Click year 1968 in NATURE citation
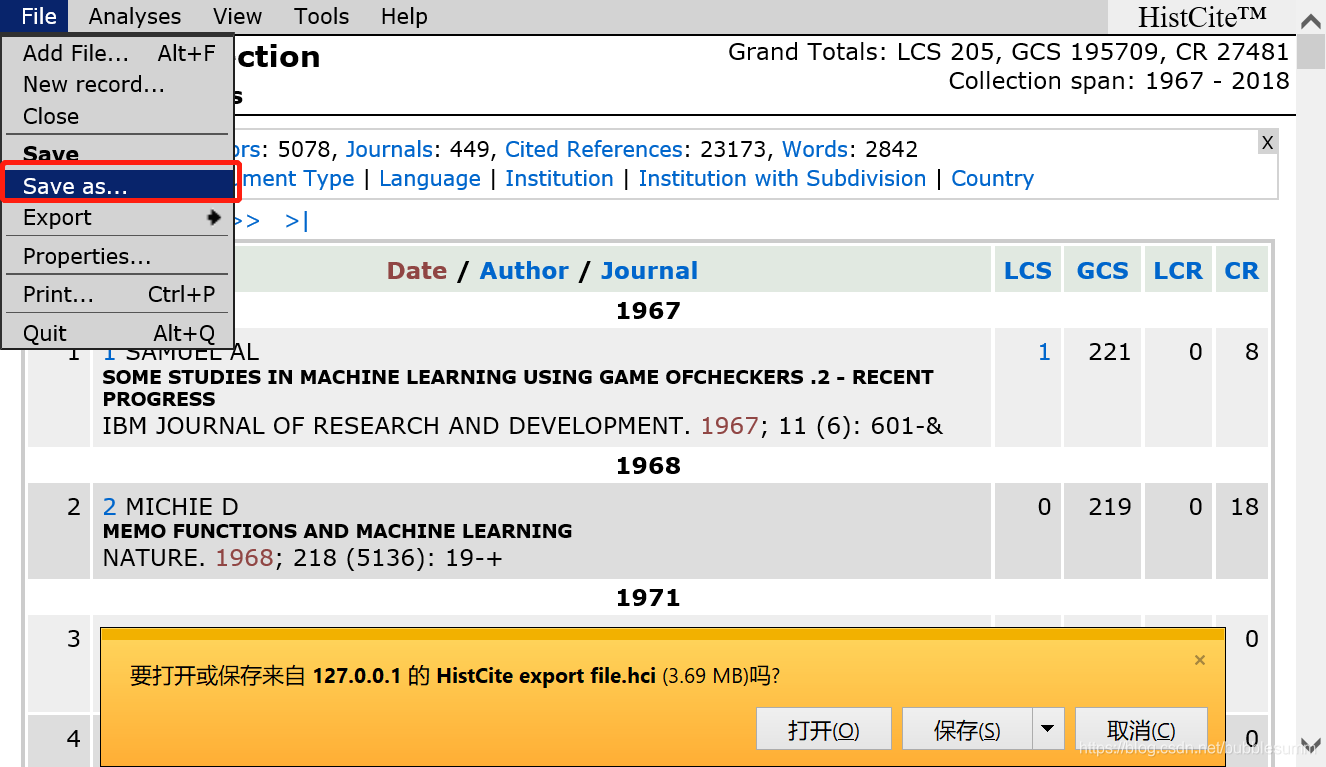The image size is (1326, 767). coord(245,558)
